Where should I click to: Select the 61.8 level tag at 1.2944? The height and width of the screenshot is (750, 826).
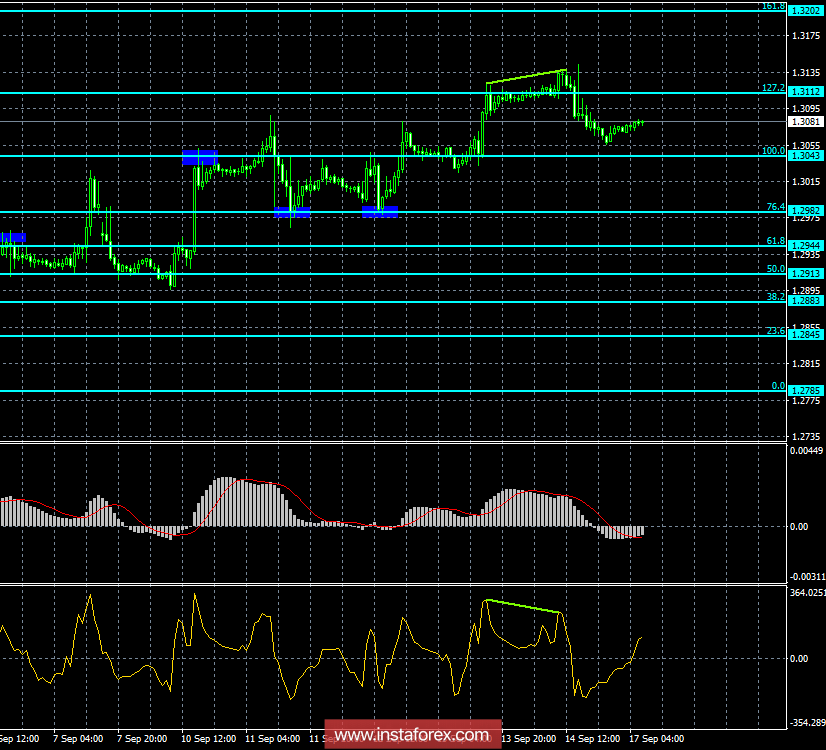point(806,244)
